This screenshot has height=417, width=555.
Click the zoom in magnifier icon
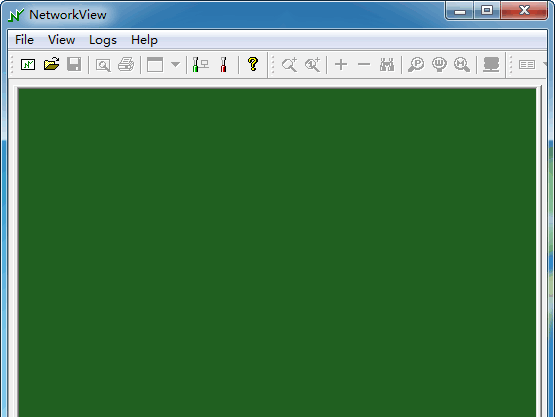(x=289, y=65)
